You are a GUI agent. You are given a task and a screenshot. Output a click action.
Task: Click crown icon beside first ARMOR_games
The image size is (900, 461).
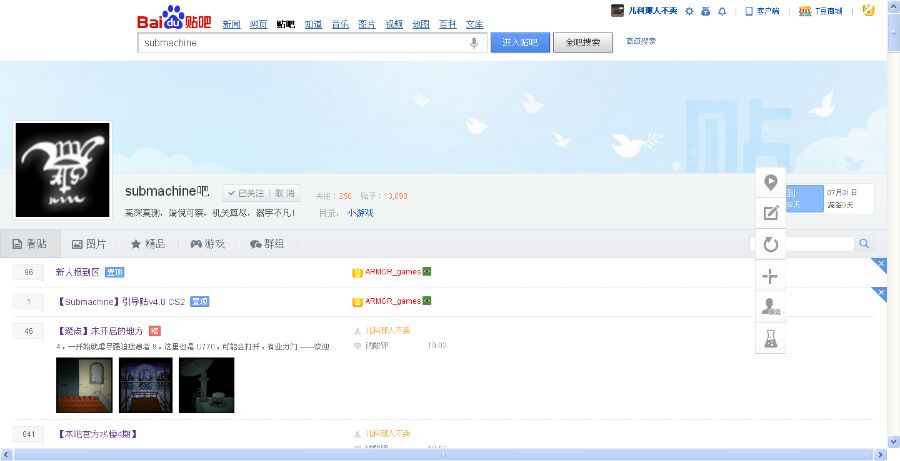coord(358,273)
